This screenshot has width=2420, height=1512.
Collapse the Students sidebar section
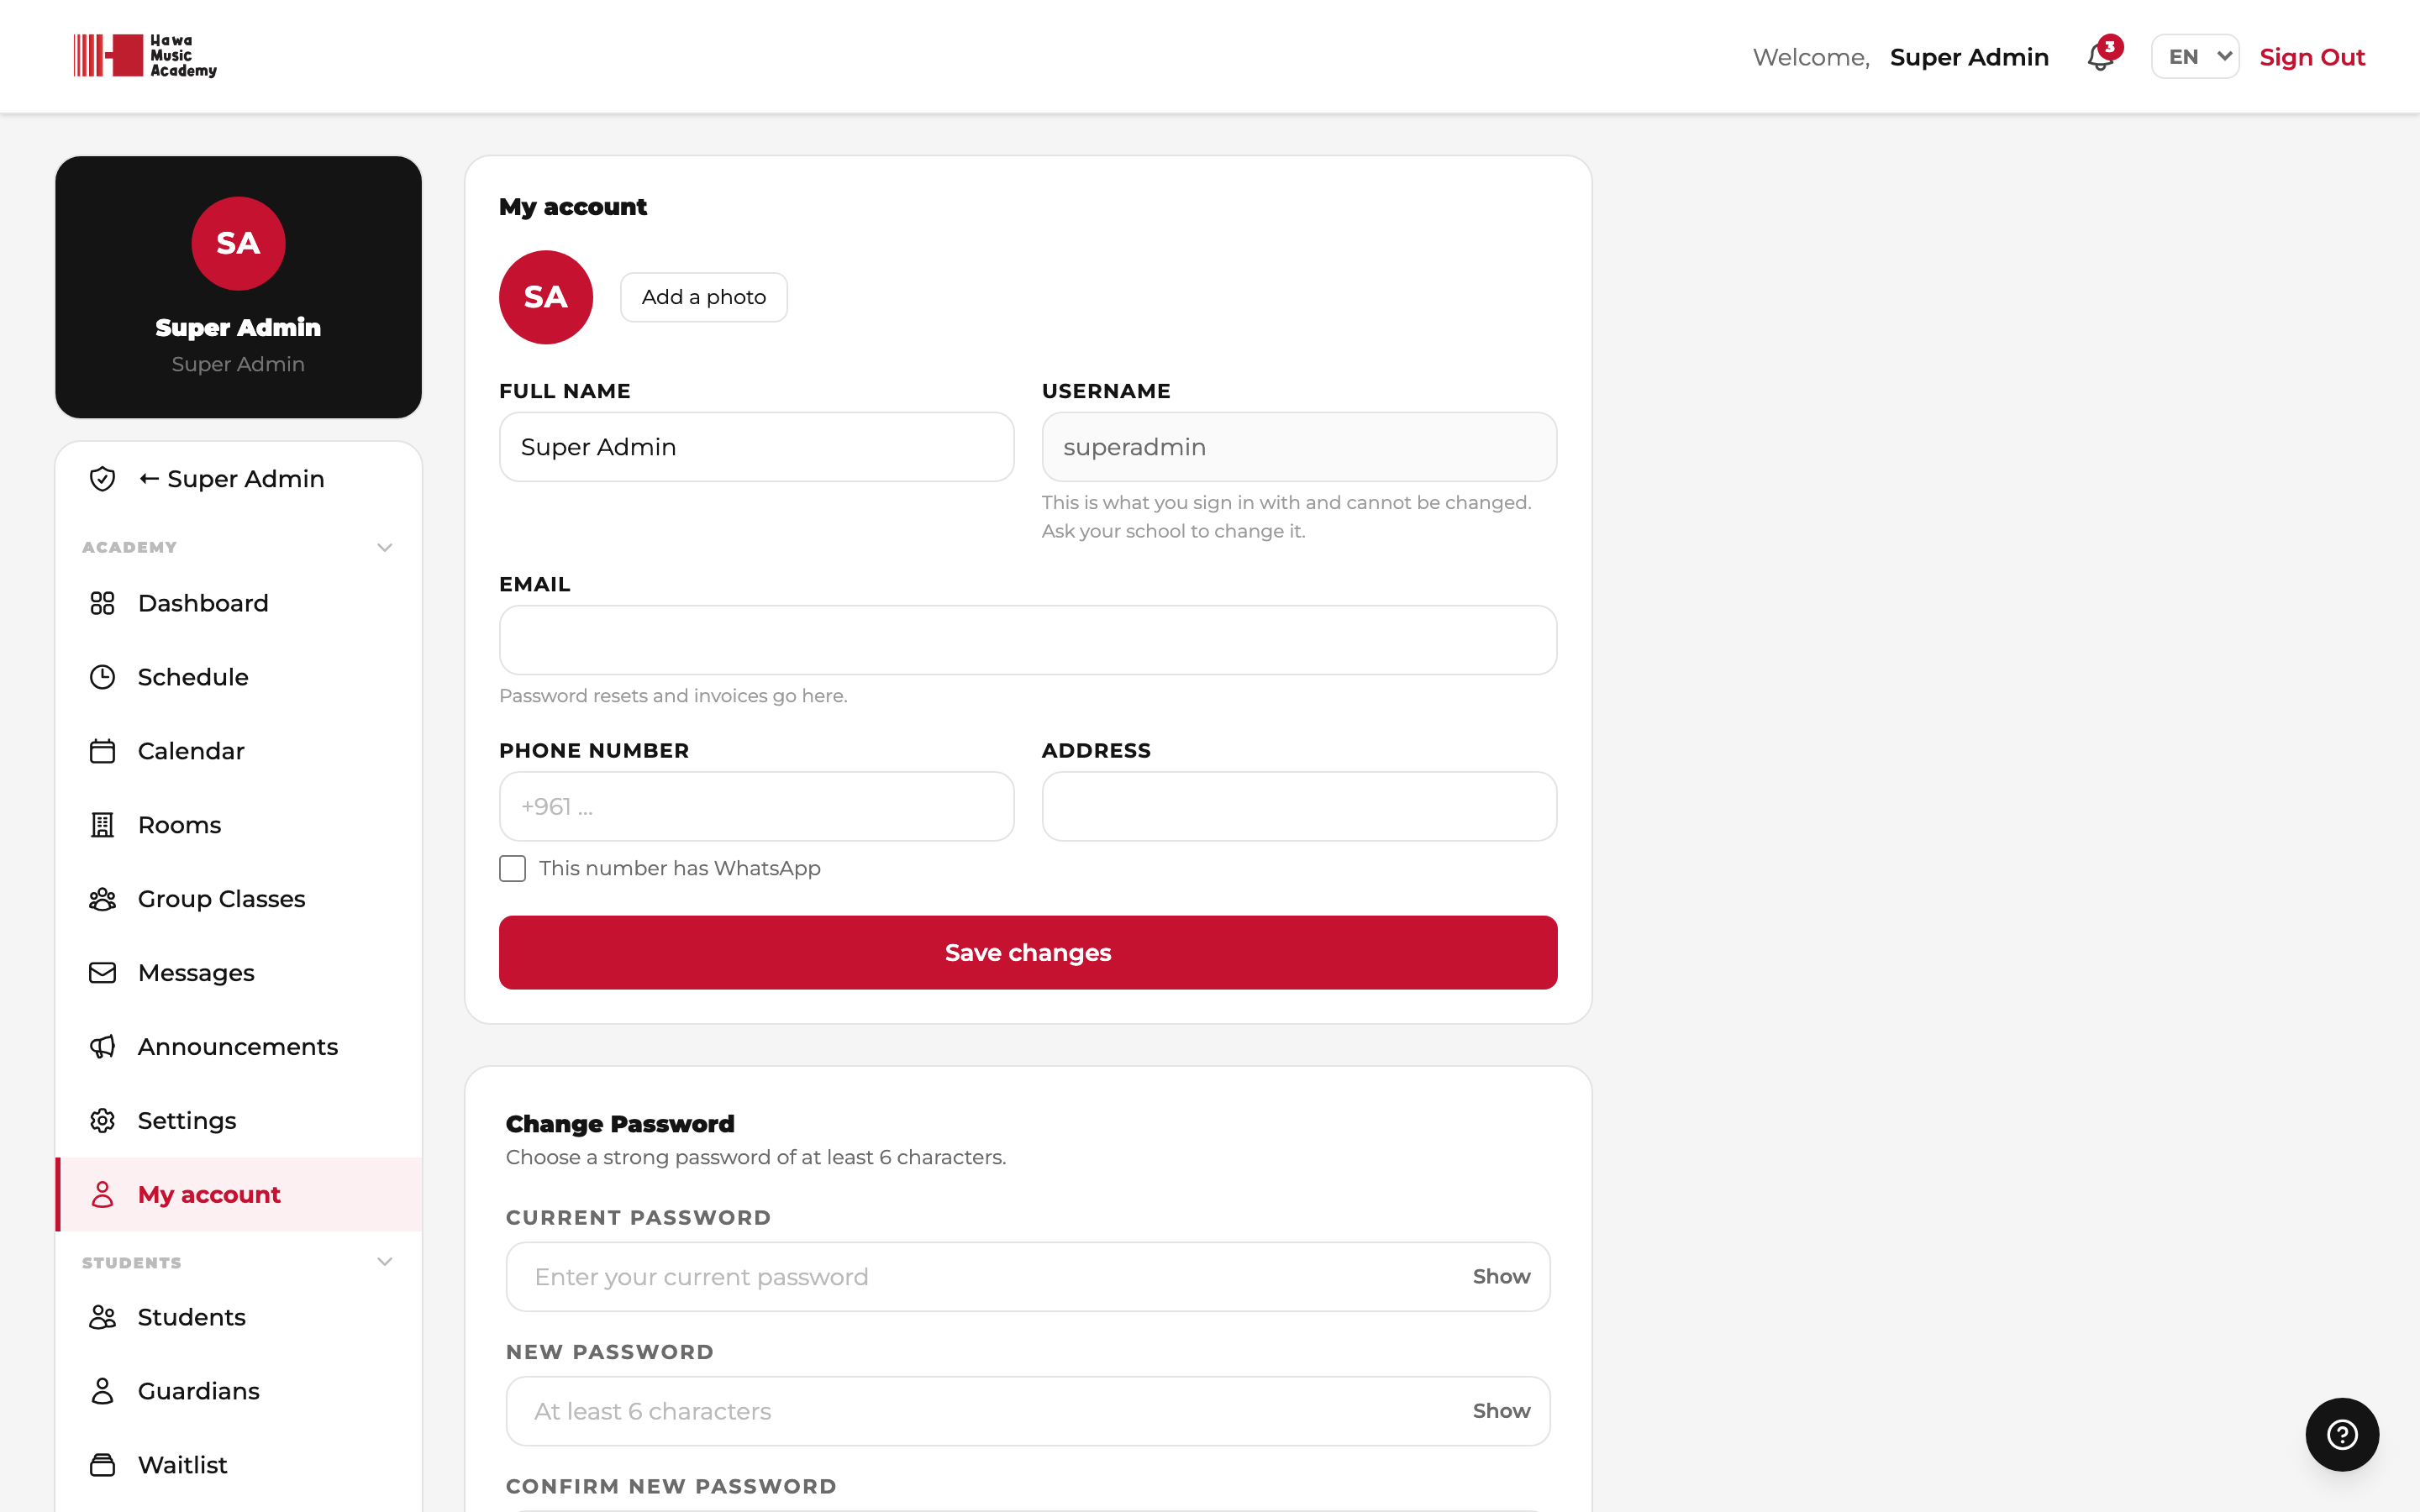tap(384, 1262)
